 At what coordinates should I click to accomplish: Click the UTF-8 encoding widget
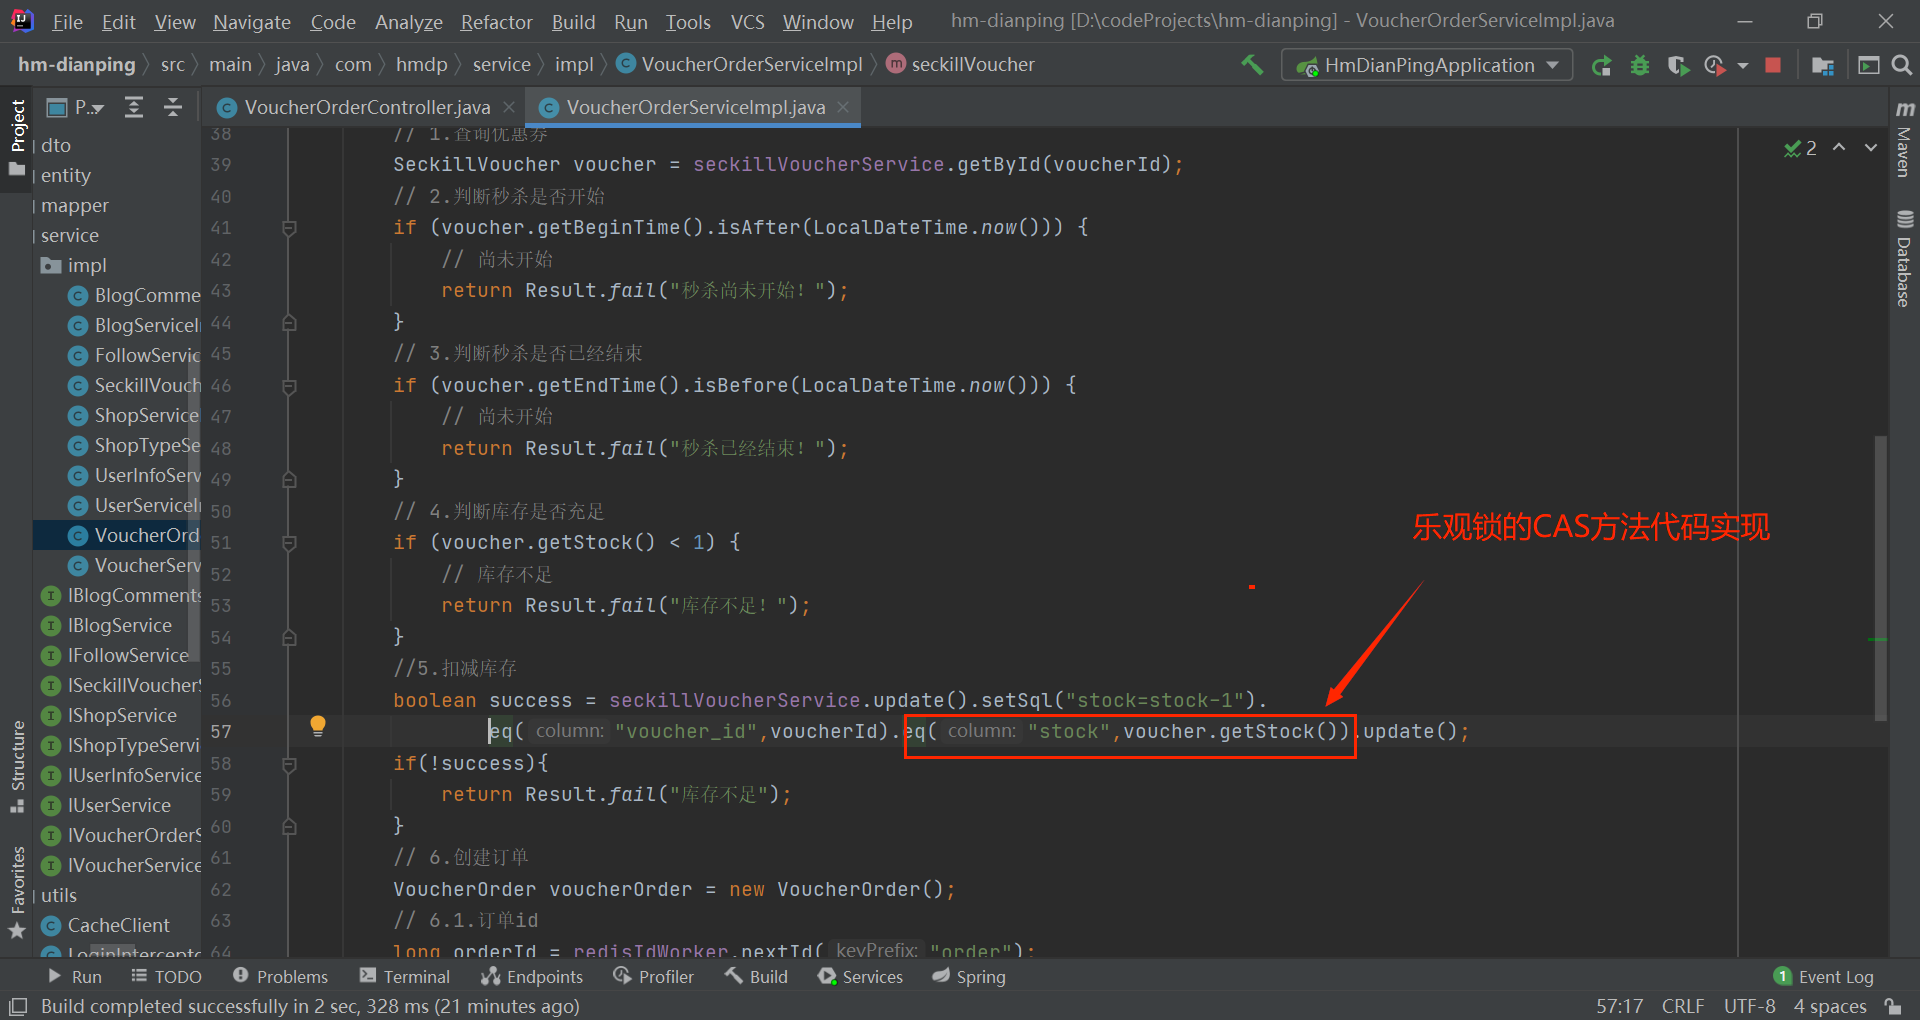click(1749, 1006)
